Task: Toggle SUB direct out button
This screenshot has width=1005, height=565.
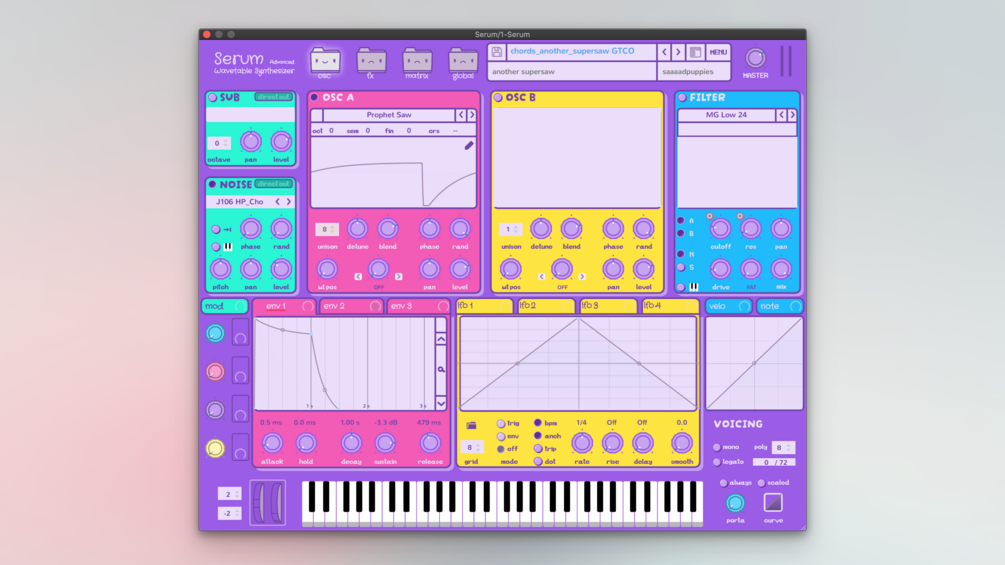Action: [274, 97]
